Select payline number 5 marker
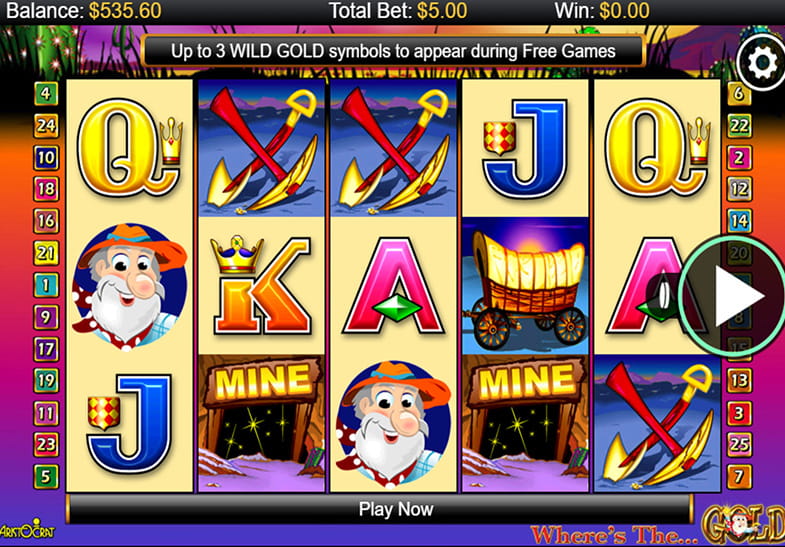Screen dimensions: 785x547 pyautogui.click(x=46, y=476)
